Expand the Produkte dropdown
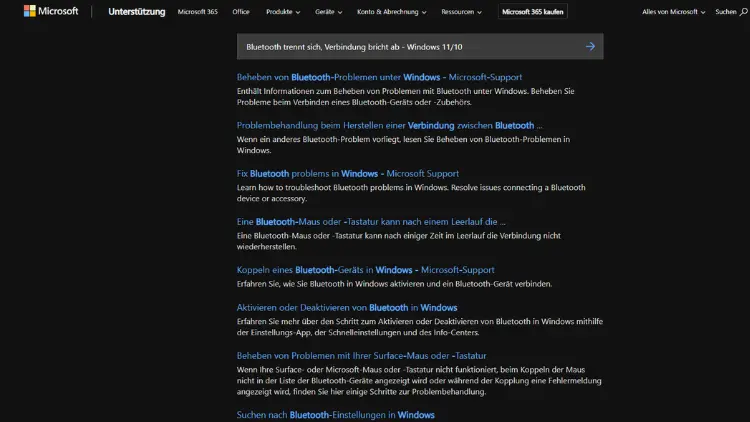Screen dimensions: 750x422 tap(283, 11)
